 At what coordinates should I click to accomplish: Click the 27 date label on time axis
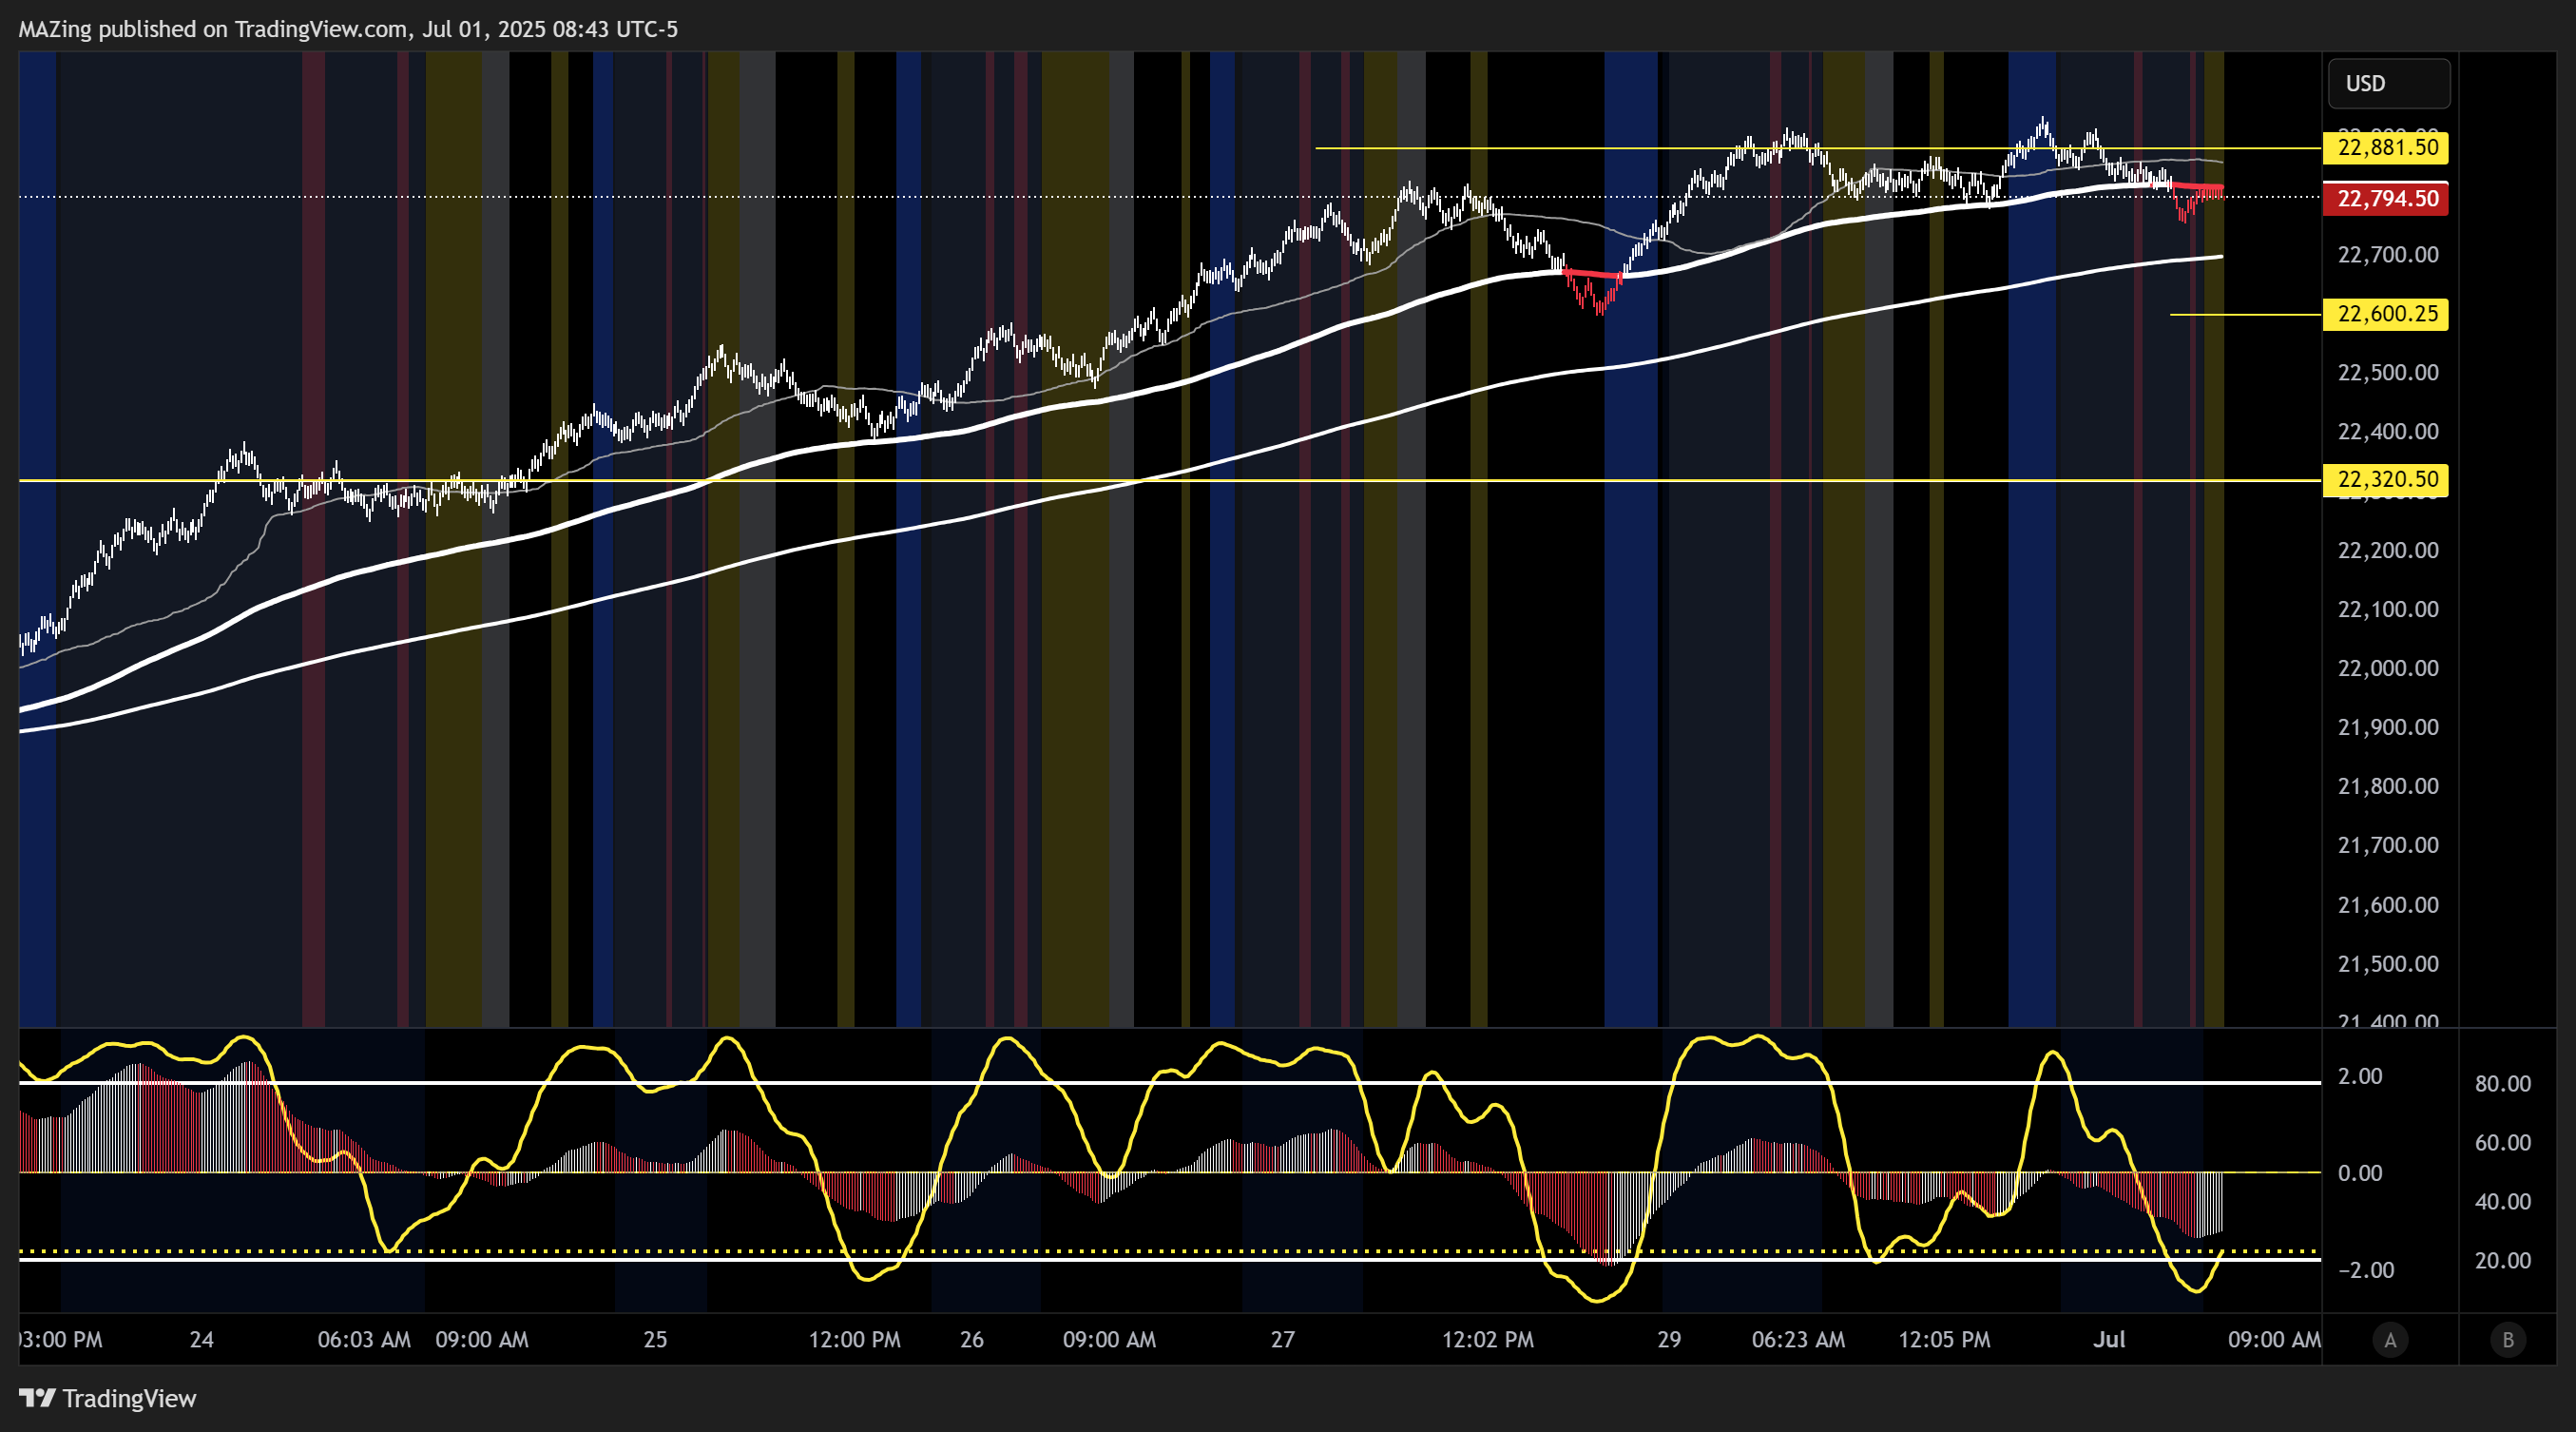tap(1283, 1340)
